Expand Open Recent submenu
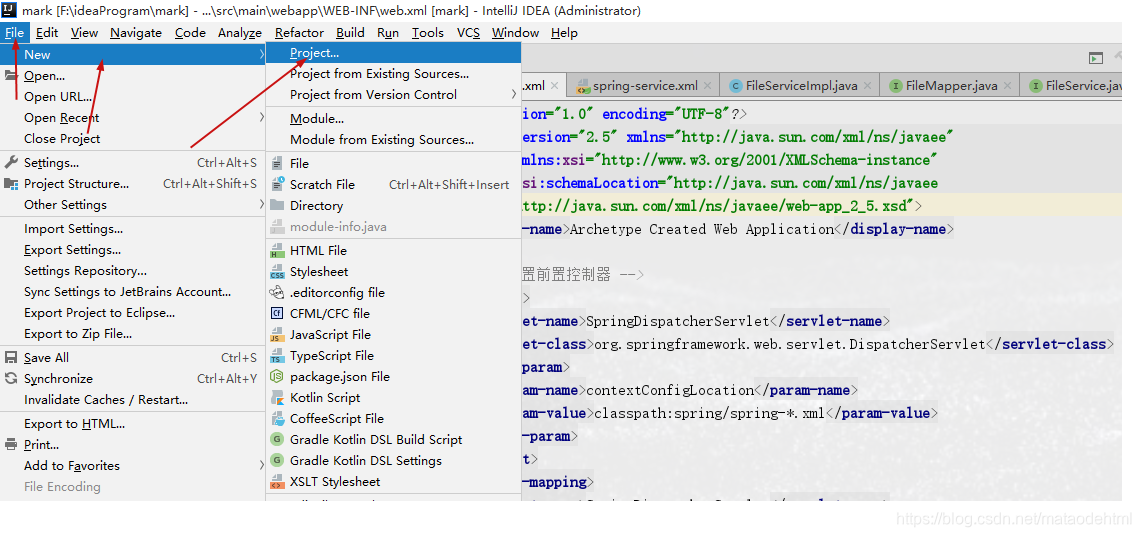Viewport: 1141px width, 537px height. [132, 118]
